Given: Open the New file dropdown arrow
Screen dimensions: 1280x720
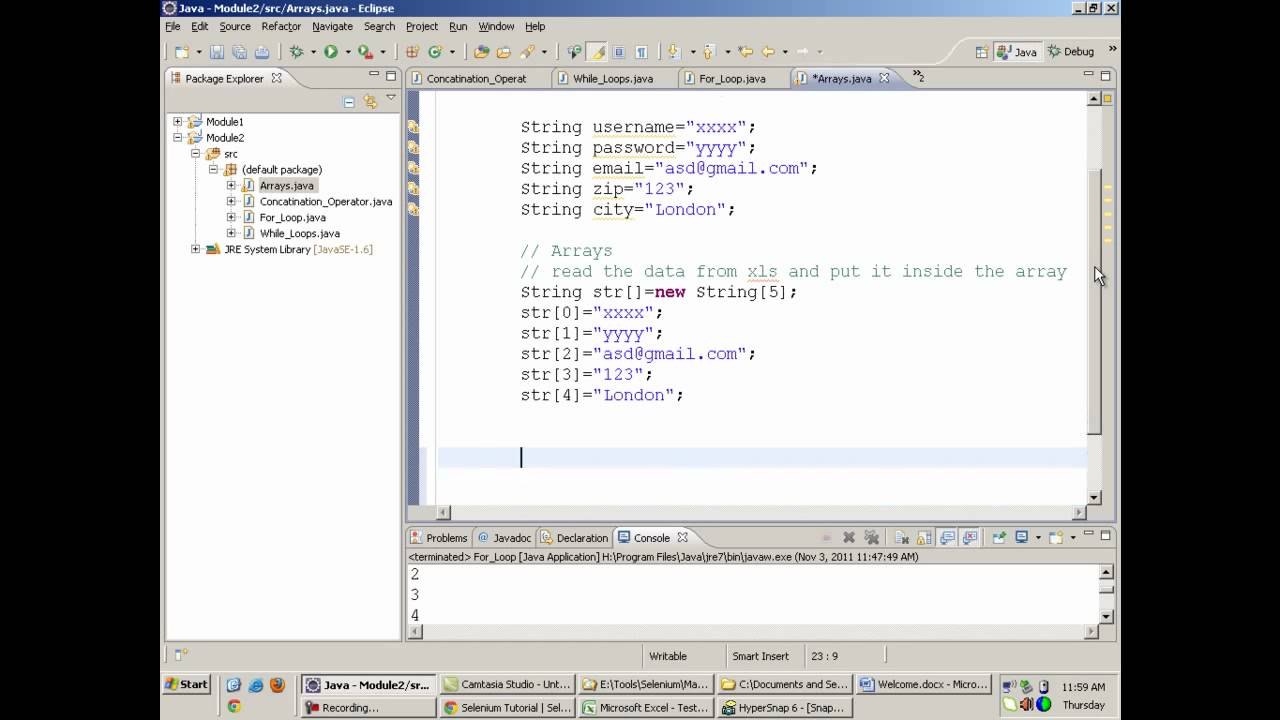Looking at the screenshot, I should click(x=198, y=52).
